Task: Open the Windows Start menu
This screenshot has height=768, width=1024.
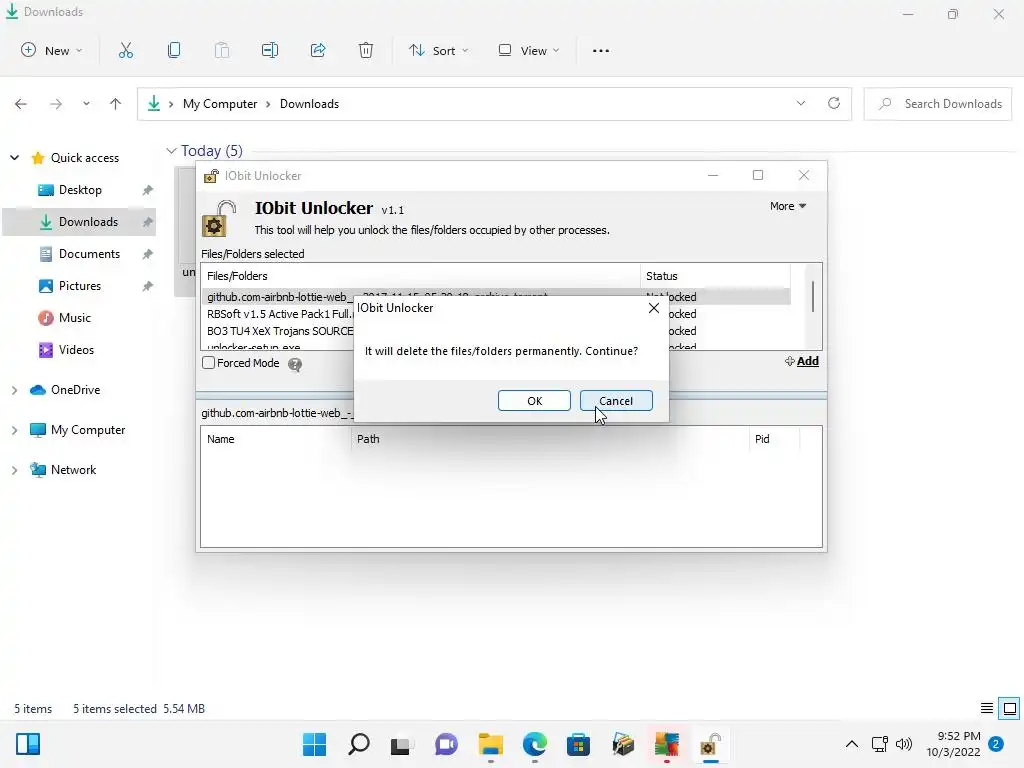Action: [x=314, y=744]
